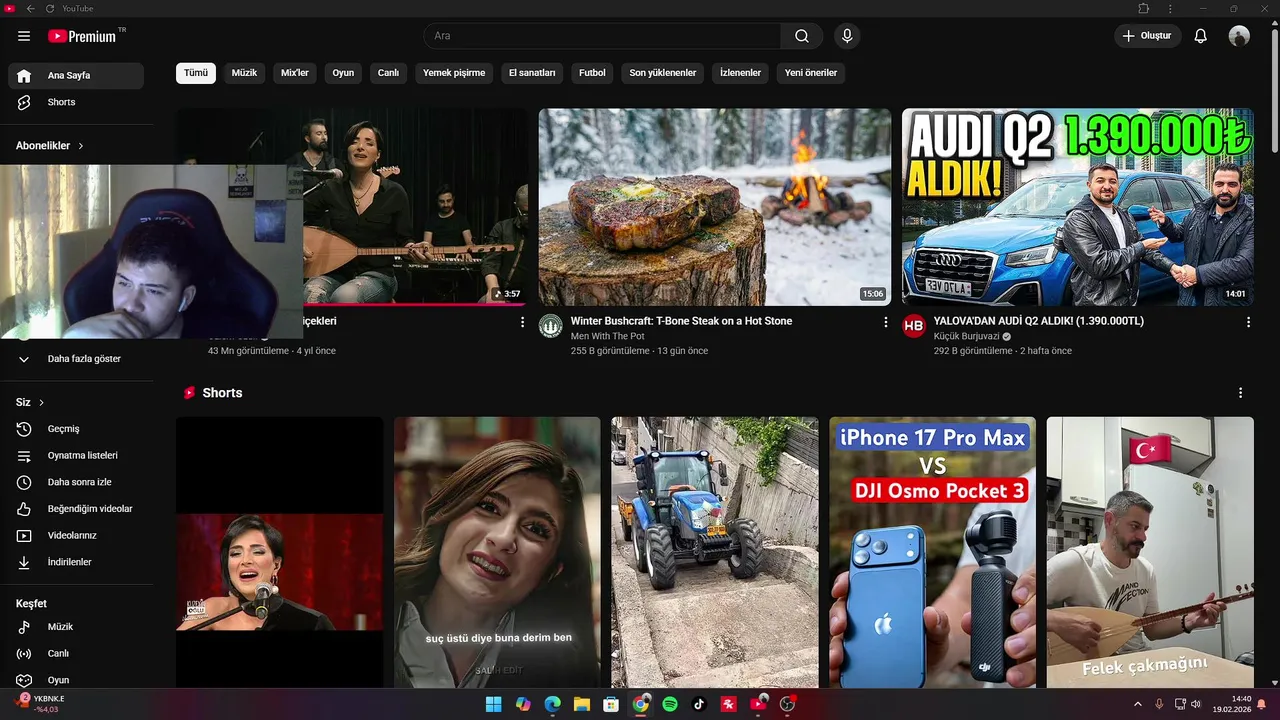Open options for Audi Q2 video
The height and width of the screenshot is (720, 1280).
1248,322
